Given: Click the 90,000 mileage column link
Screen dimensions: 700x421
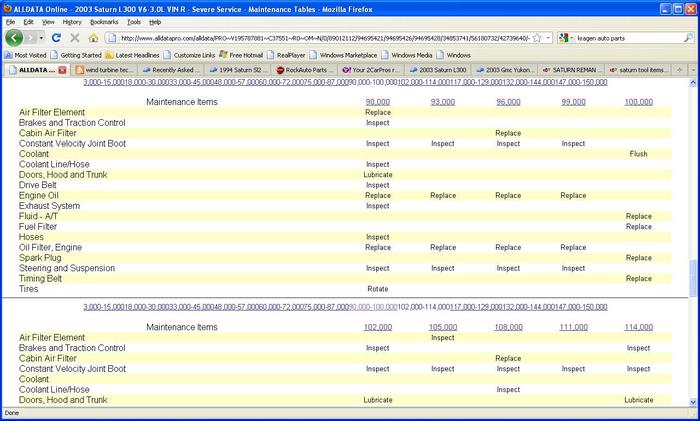Looking at the screenshot, I should (377, 102).
